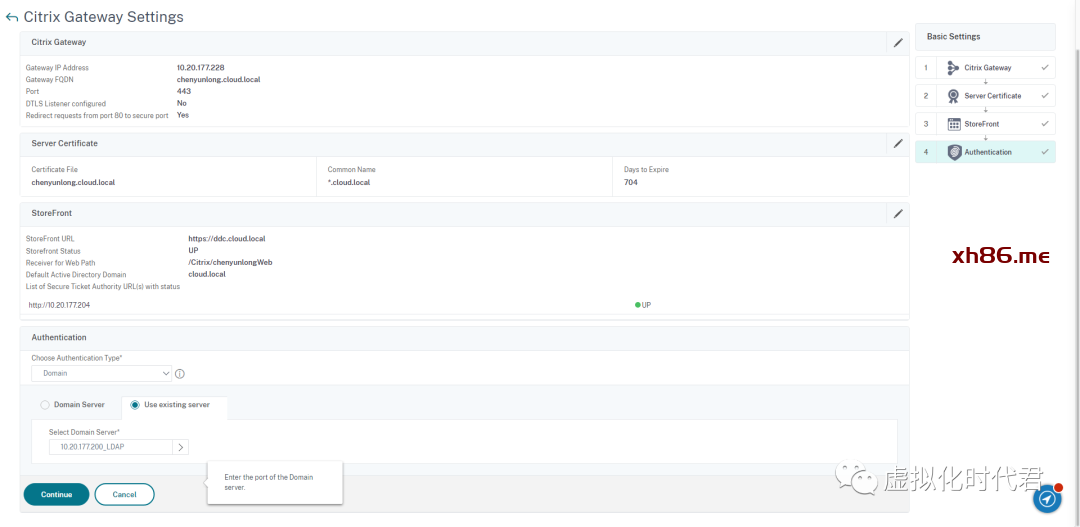Click the Port value 443
Screen dimensions: 1080x527
tap(184, 91)
